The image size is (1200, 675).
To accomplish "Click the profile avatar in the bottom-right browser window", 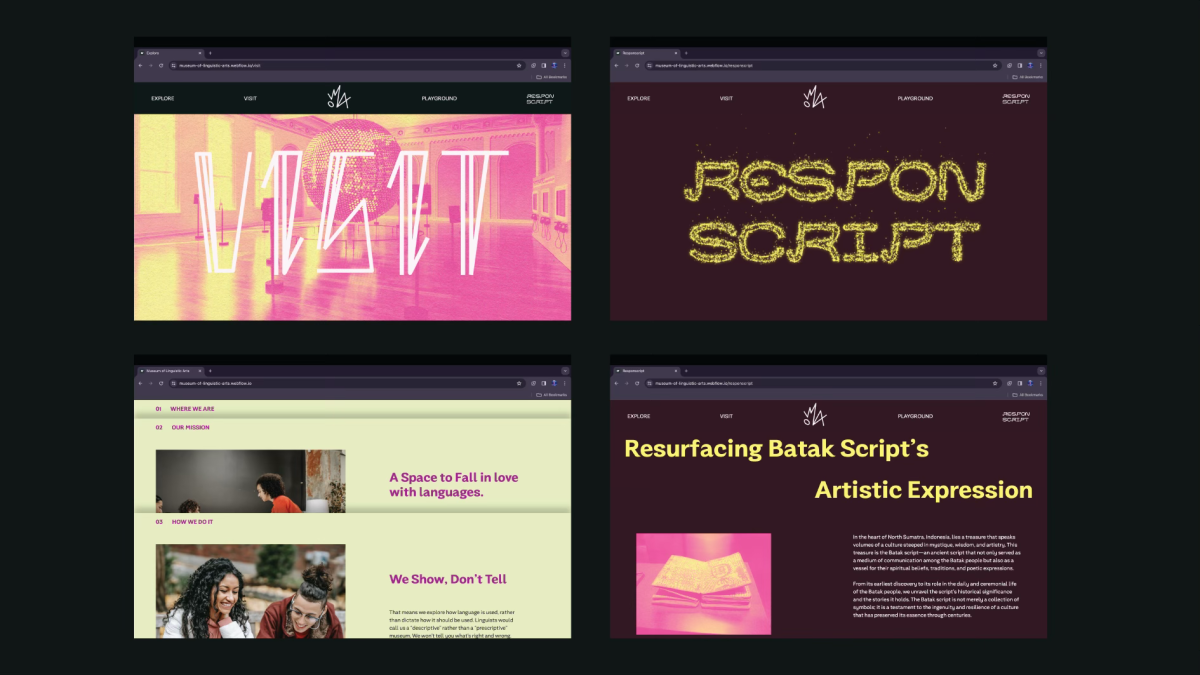I will pyautogui.click(x=1030, y=383).
